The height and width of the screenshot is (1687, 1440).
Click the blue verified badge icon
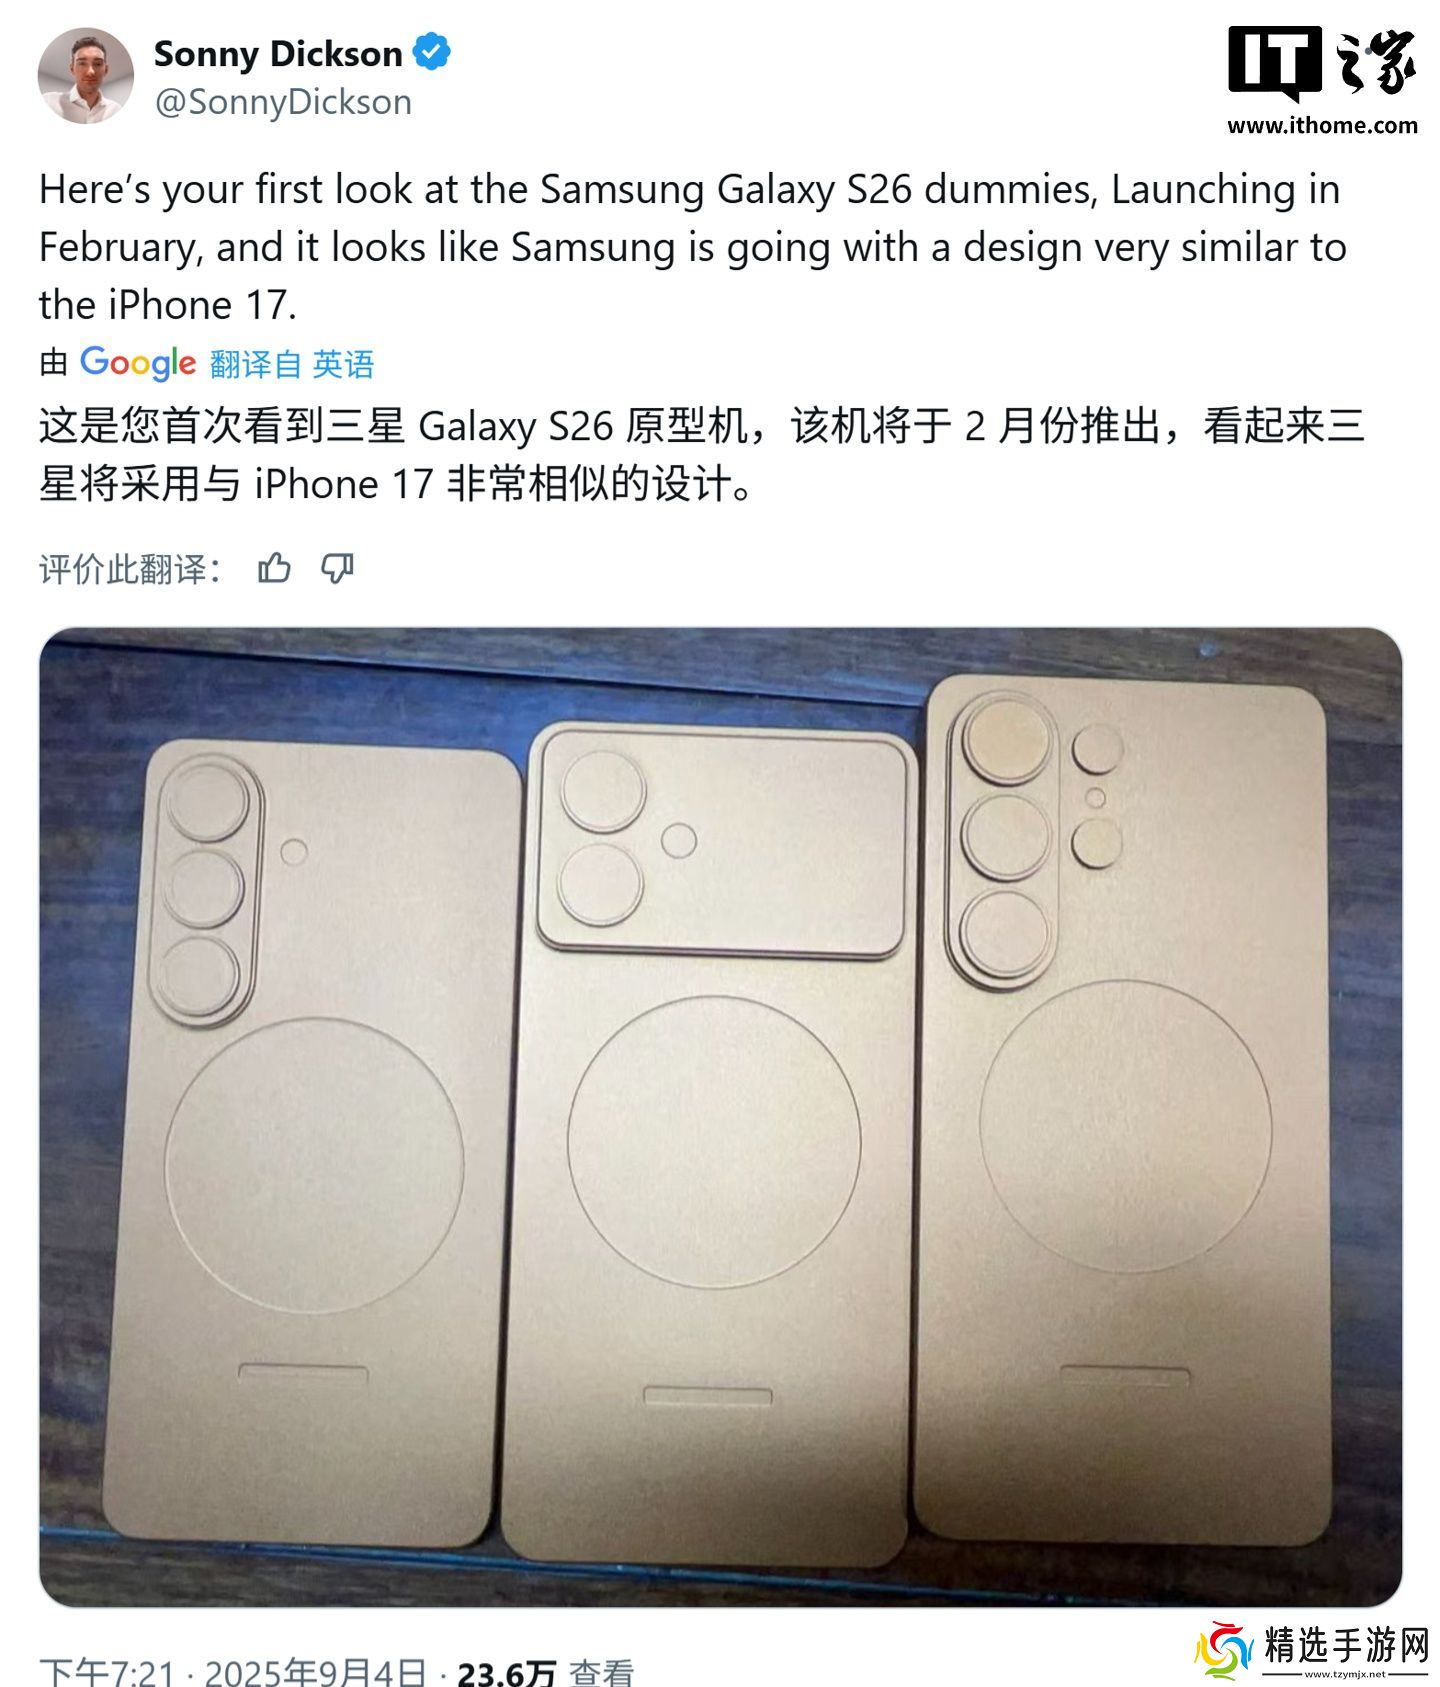tap(432, 53)
